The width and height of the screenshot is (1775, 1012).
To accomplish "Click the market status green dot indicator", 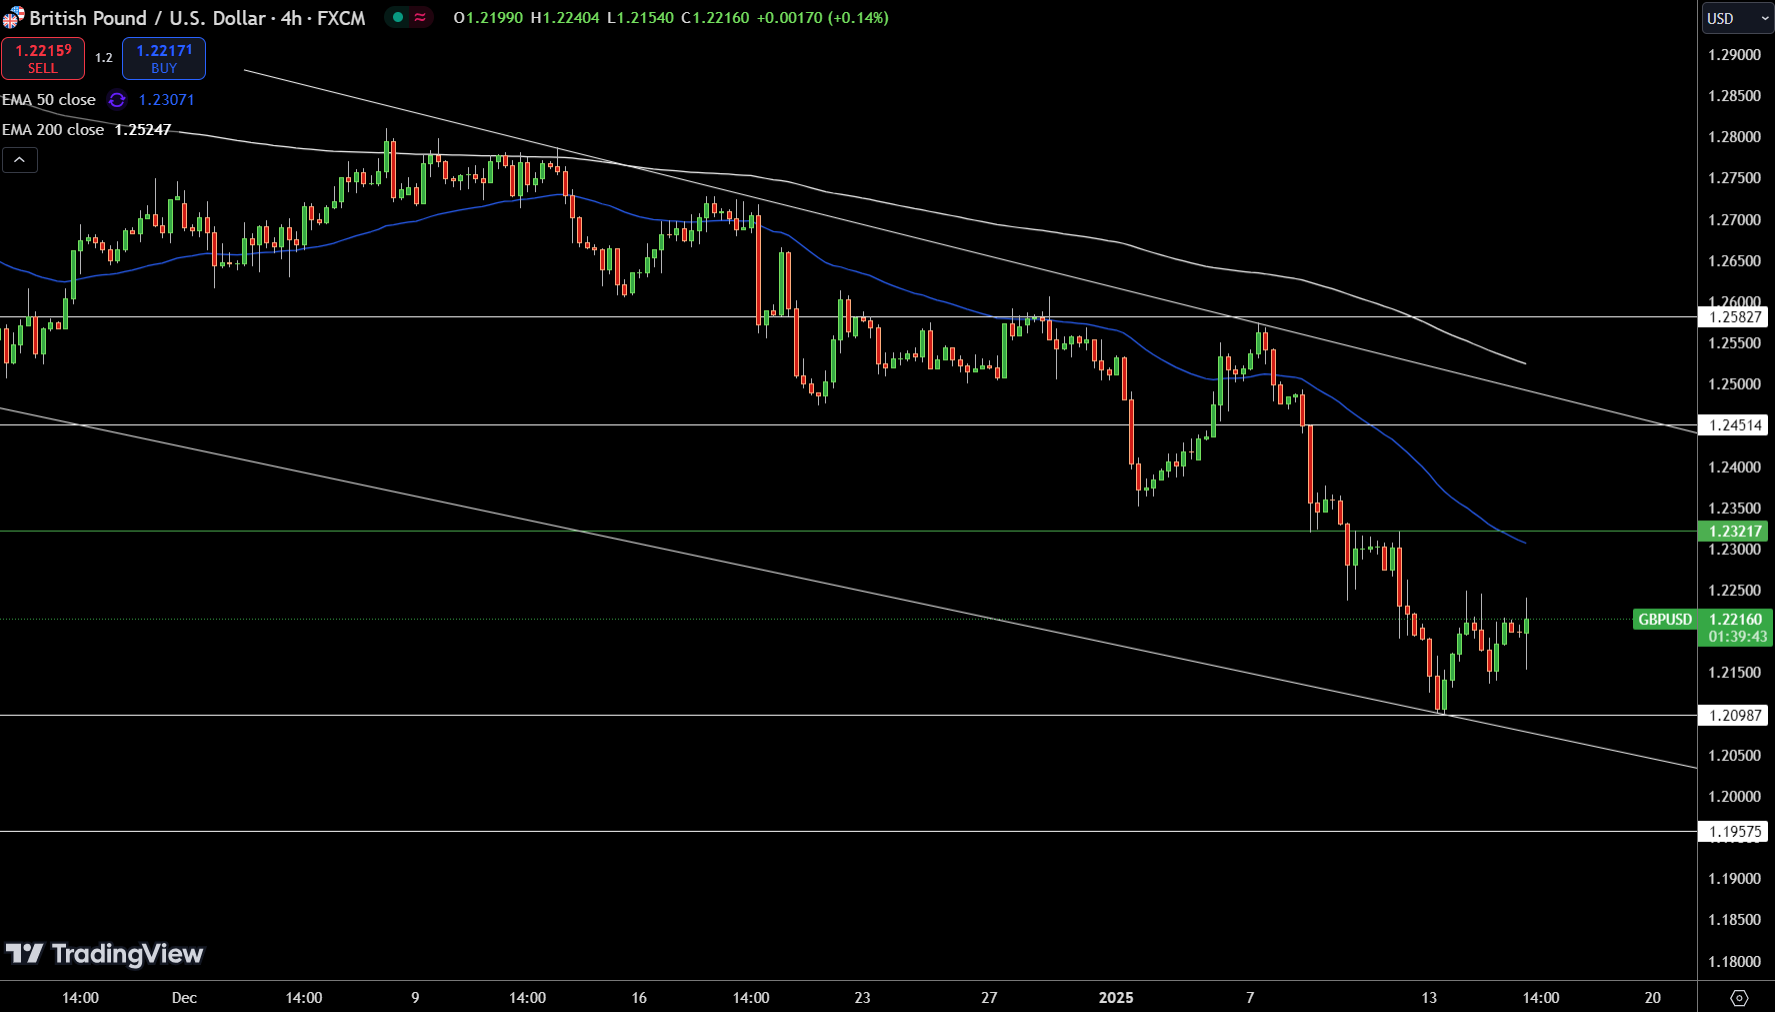I will click(398, 17).
